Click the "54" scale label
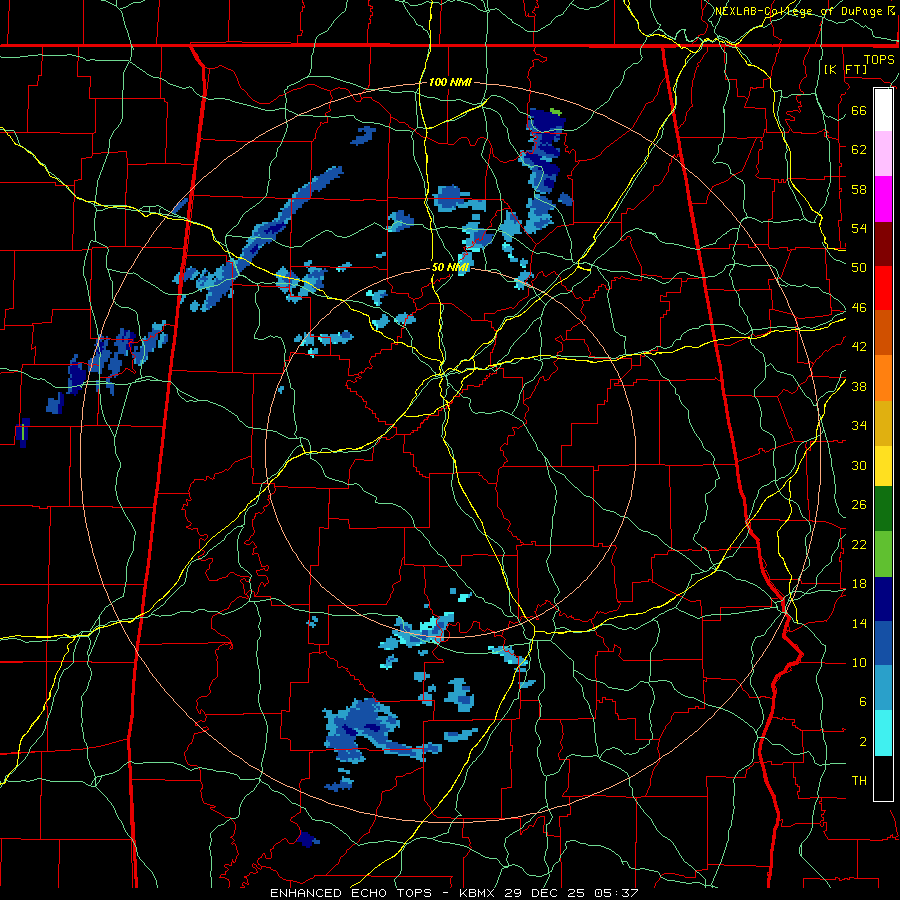900x900 pixels. tap(859, 228)
